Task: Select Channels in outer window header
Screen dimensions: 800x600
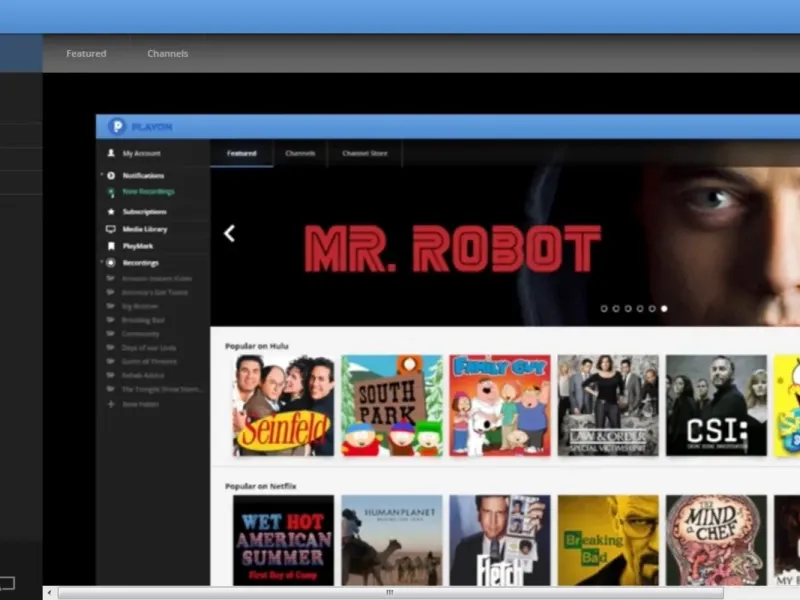Action: tap(168, 54)
